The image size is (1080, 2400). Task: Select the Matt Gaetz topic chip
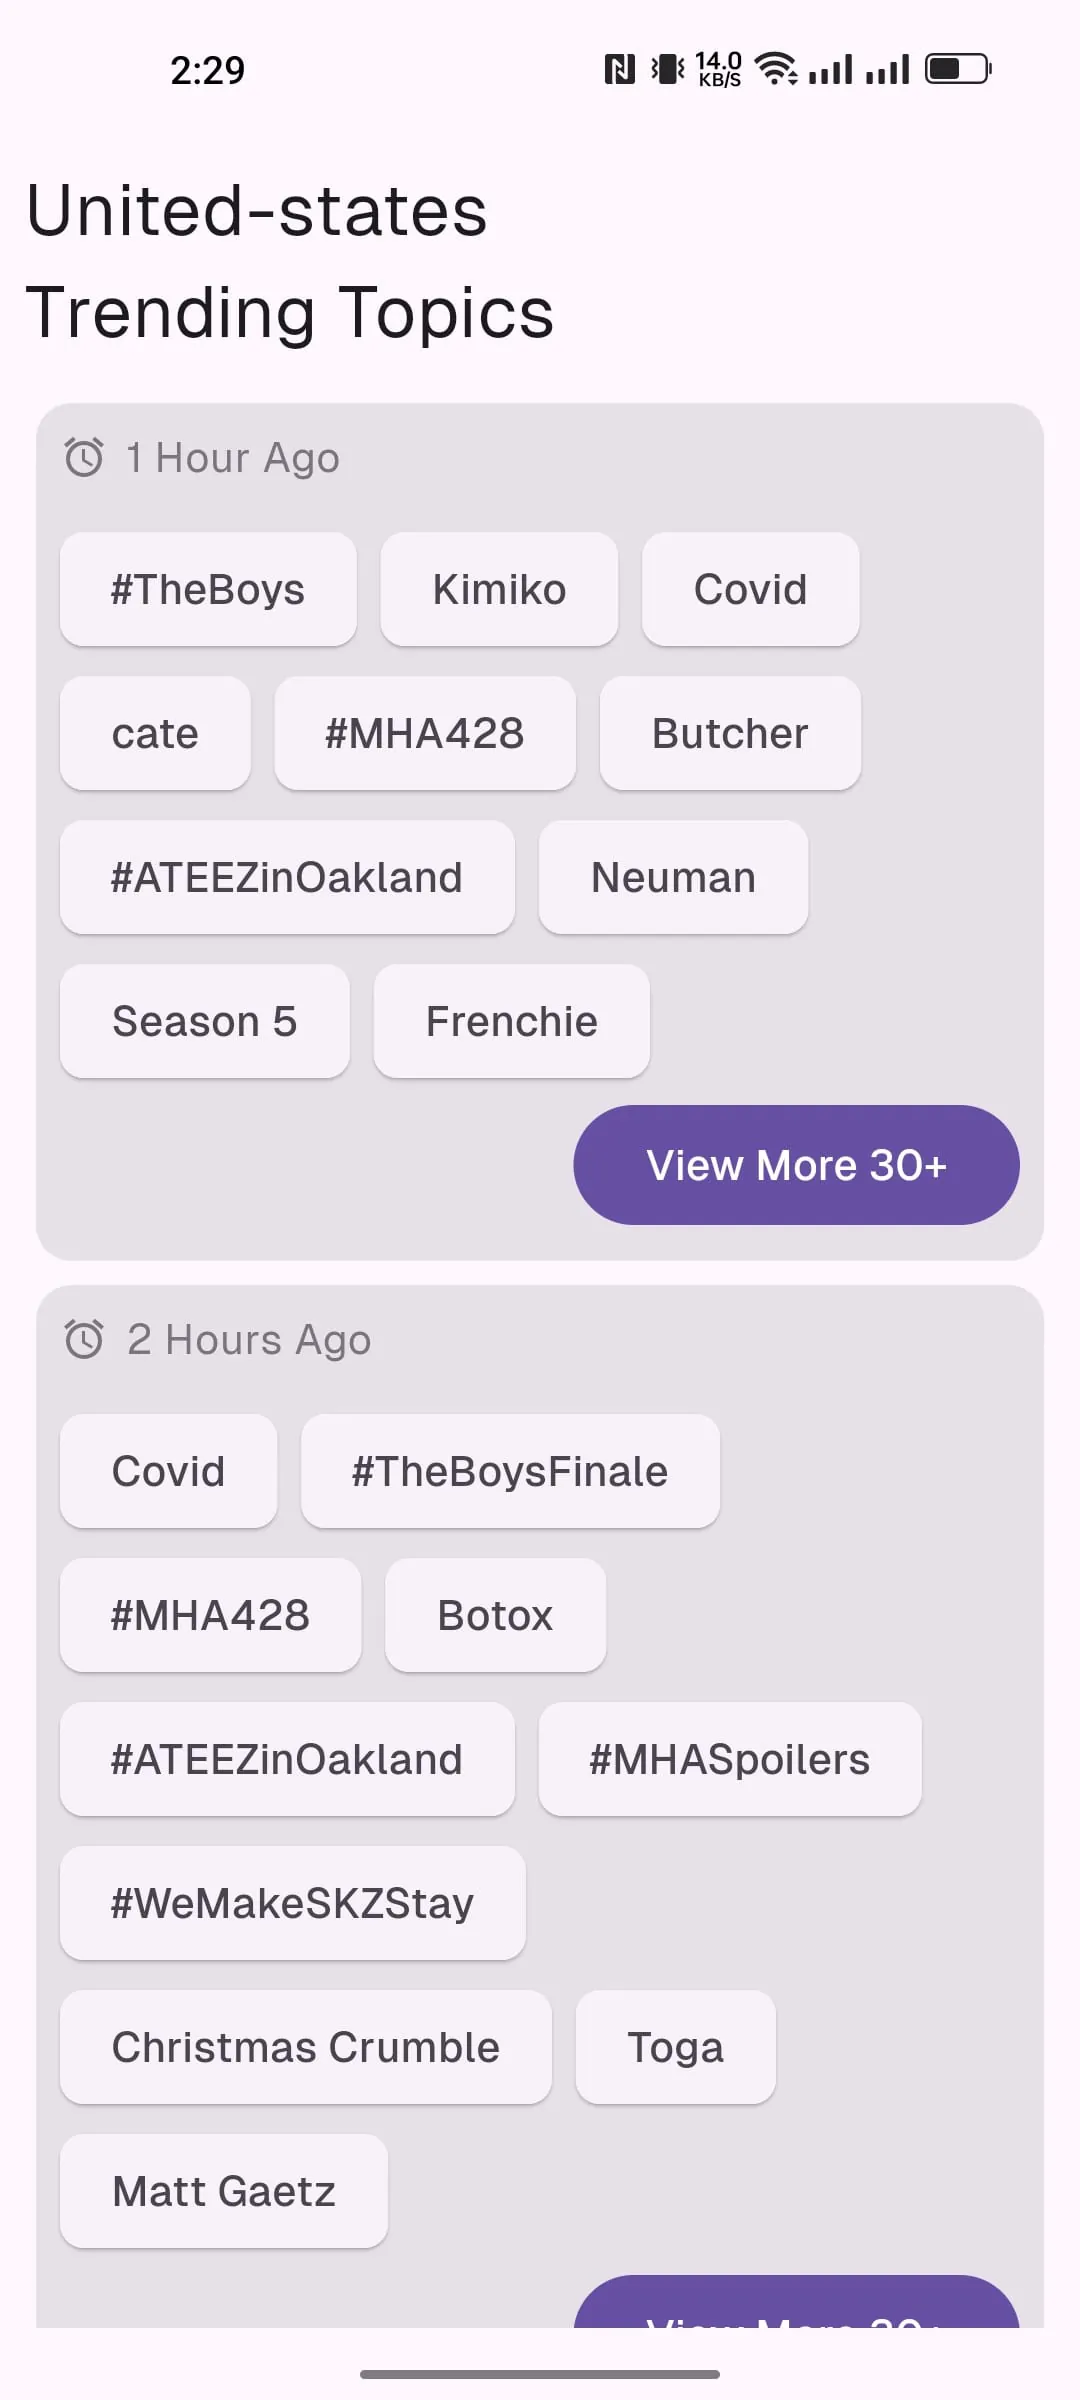click(224, 2191)
